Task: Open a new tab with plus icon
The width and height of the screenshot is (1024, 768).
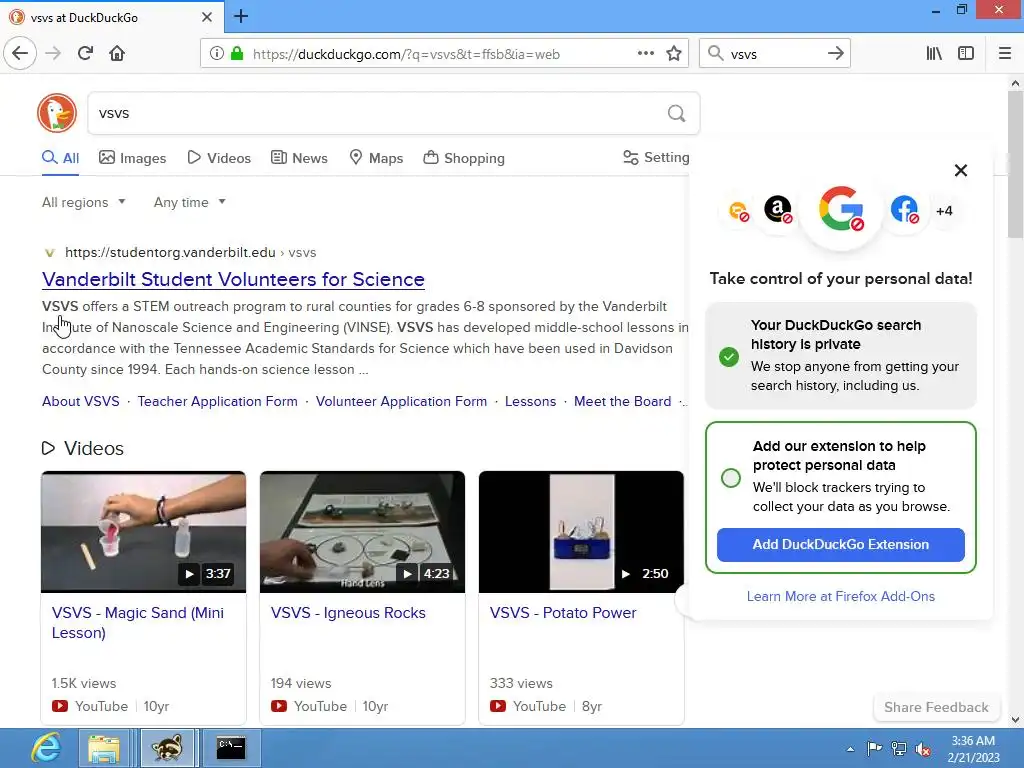Action: click(241, 16)
